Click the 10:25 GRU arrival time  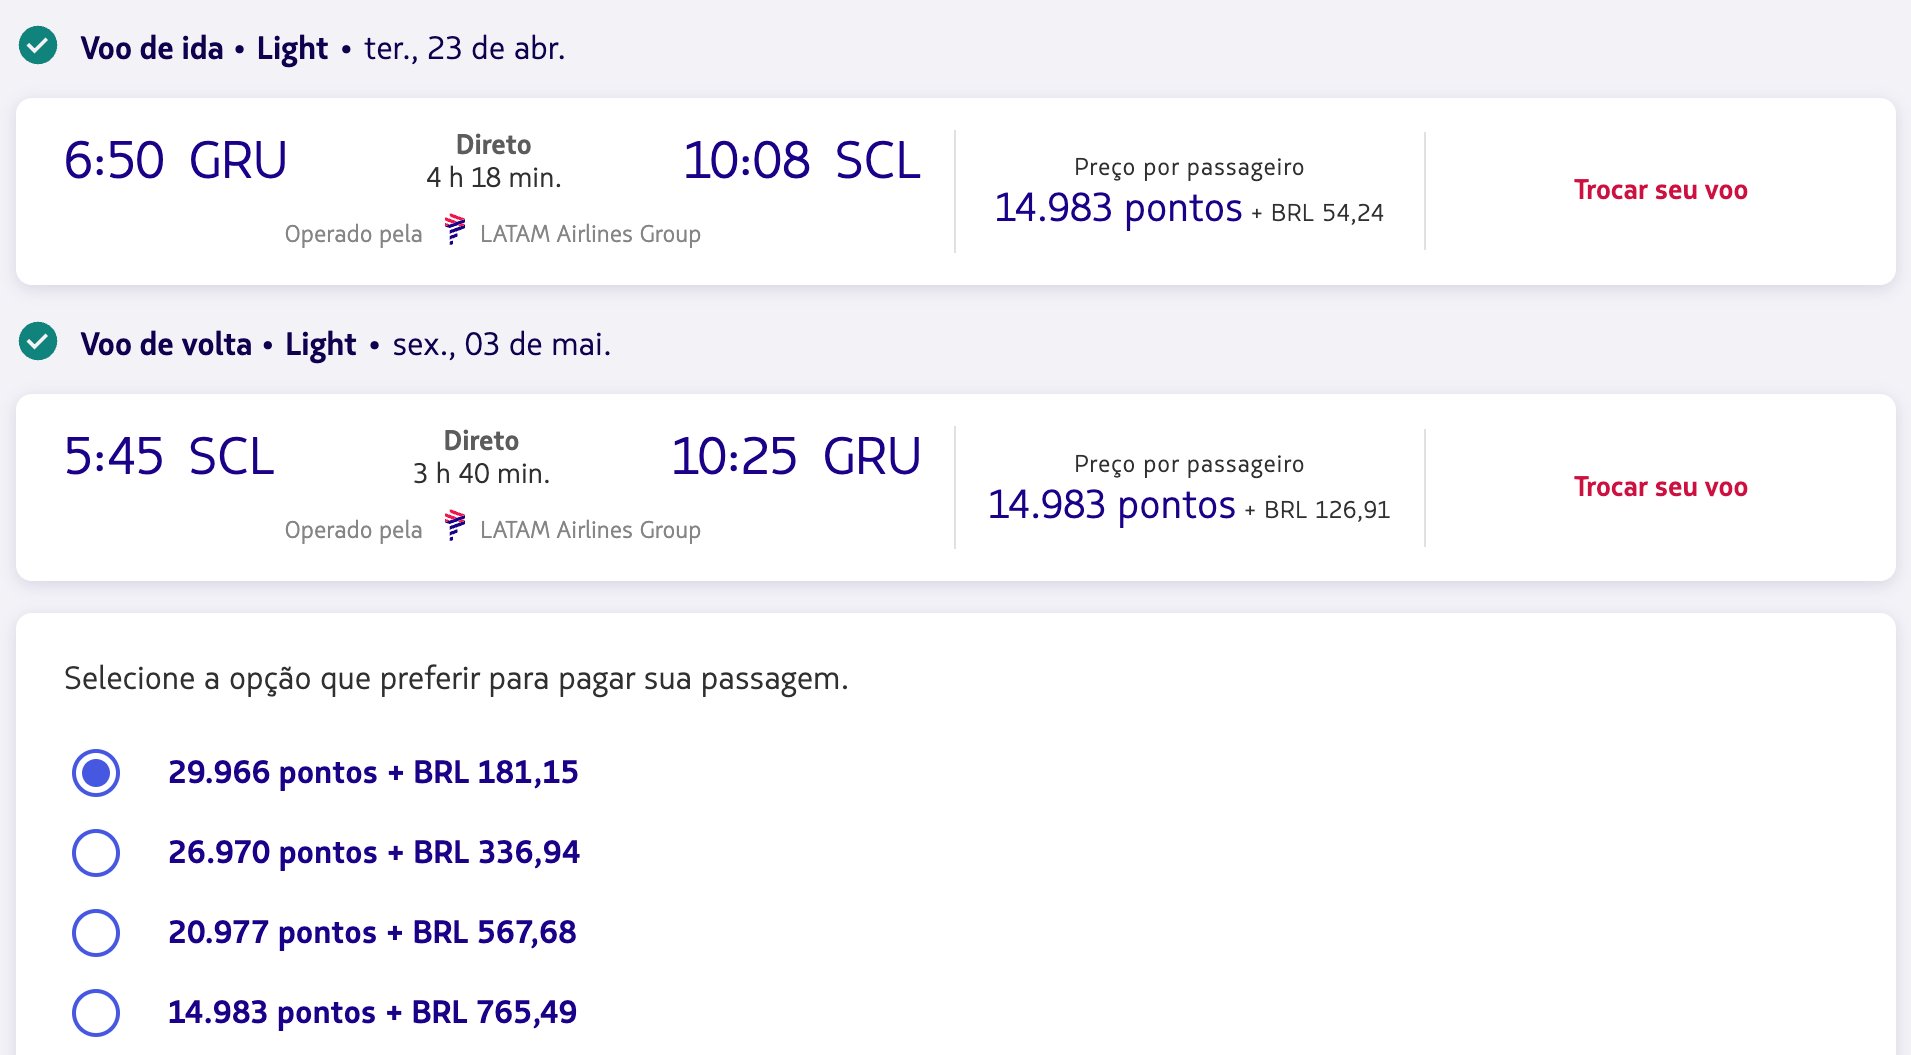coord(795,457)
